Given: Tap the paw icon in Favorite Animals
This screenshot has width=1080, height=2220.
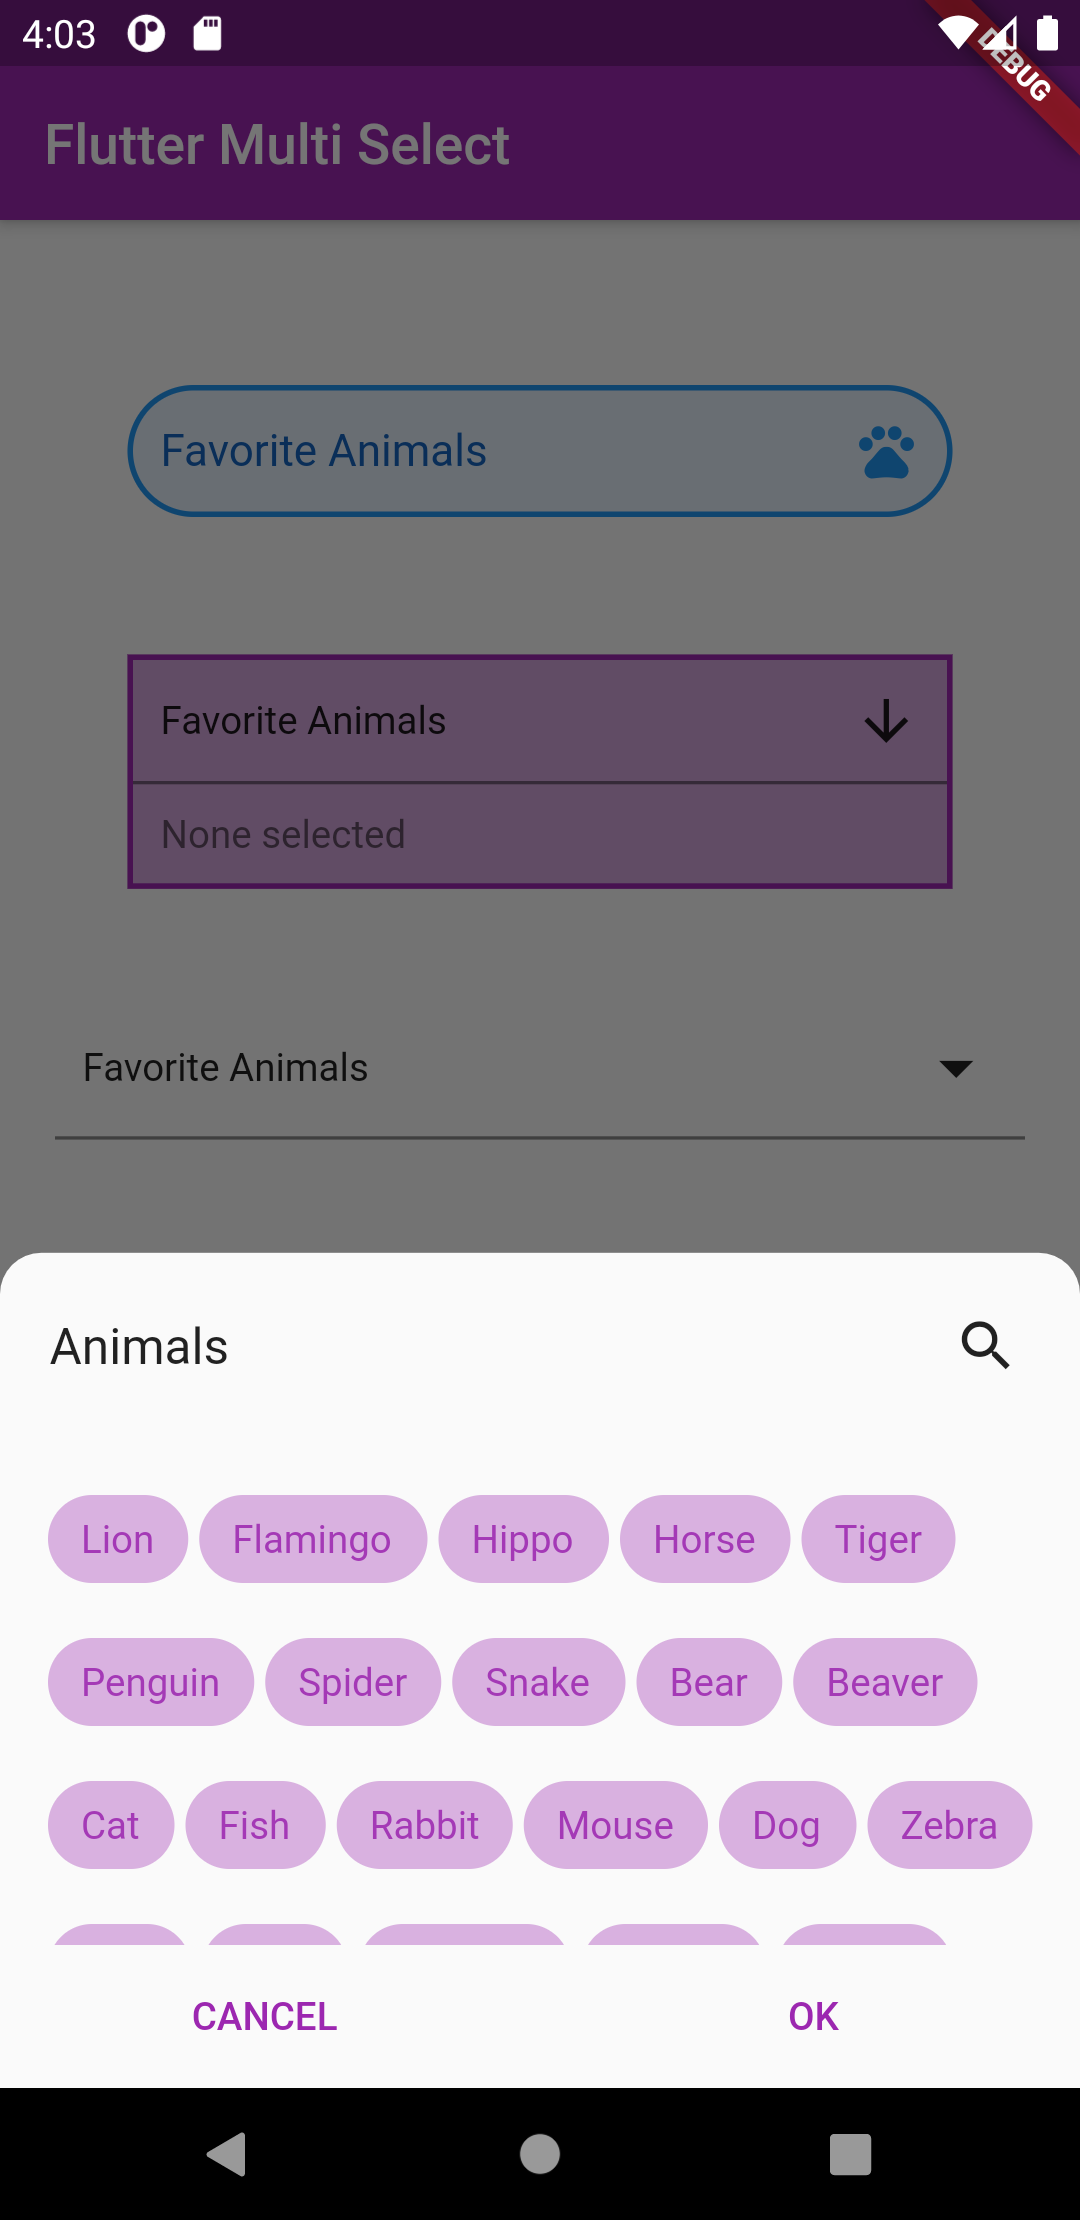Looking at the screenshot, I should click(886, 452).
